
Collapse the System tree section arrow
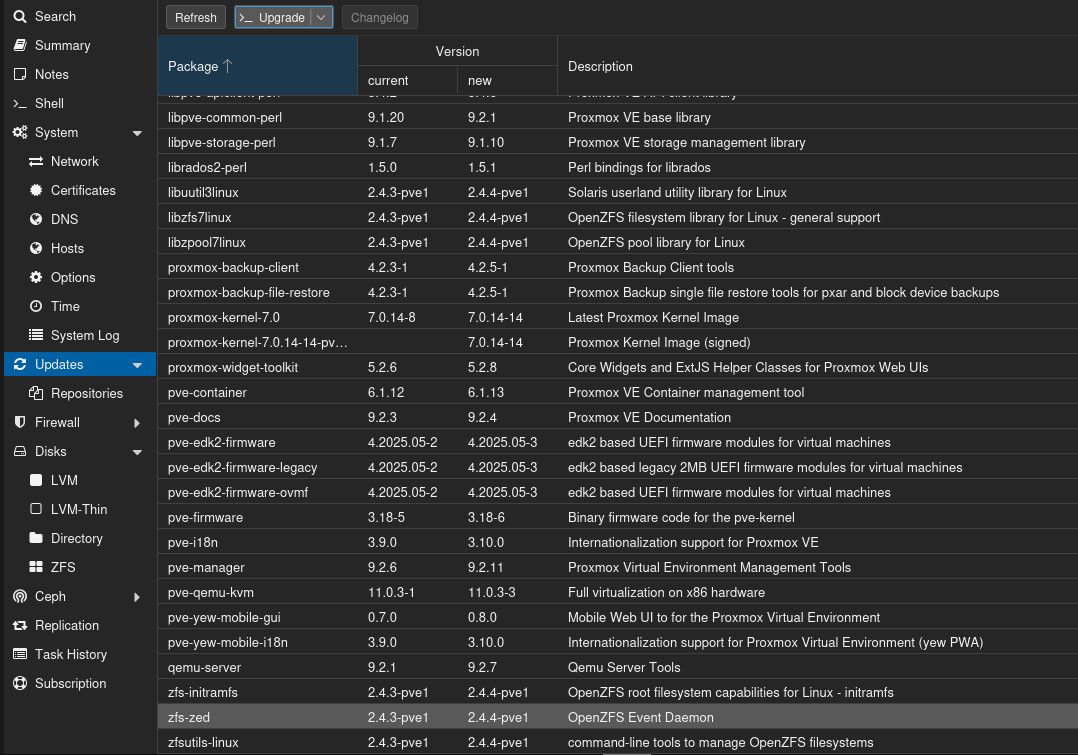click(138, 133)
